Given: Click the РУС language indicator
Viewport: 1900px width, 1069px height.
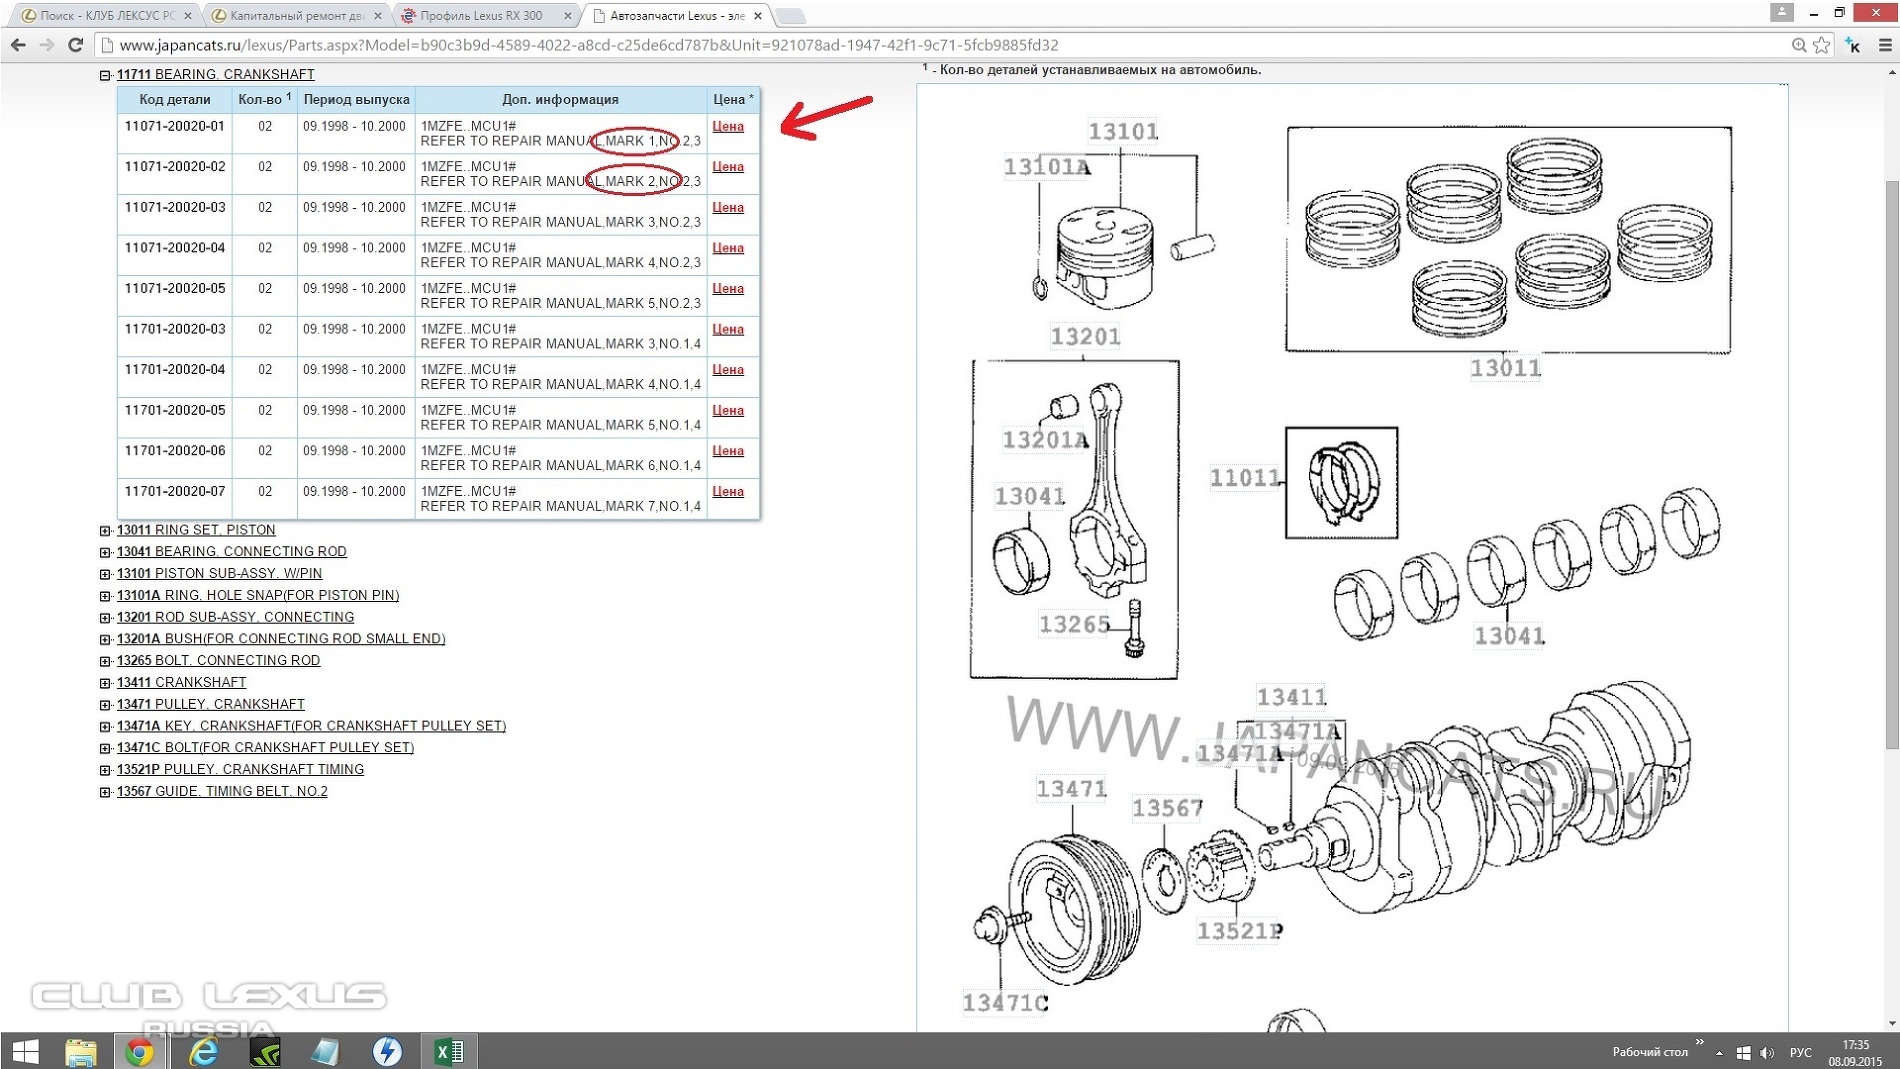Looking at the screenshot, I should pos(1800,1052).
